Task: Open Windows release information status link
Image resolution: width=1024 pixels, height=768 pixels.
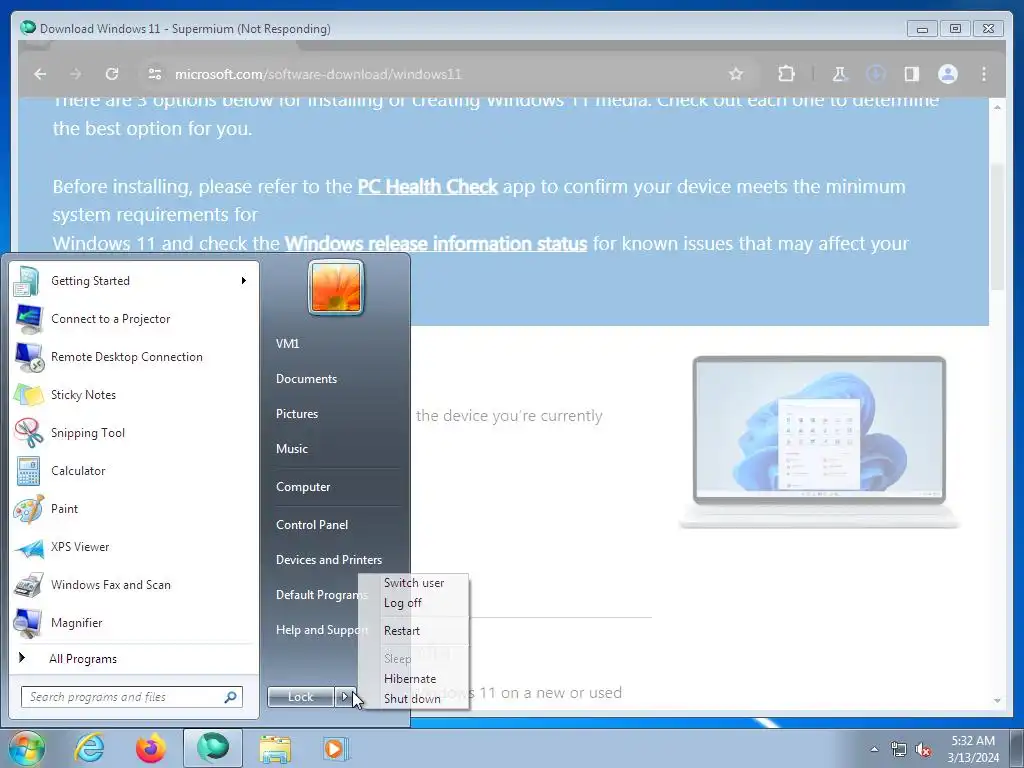Action: 436,244
